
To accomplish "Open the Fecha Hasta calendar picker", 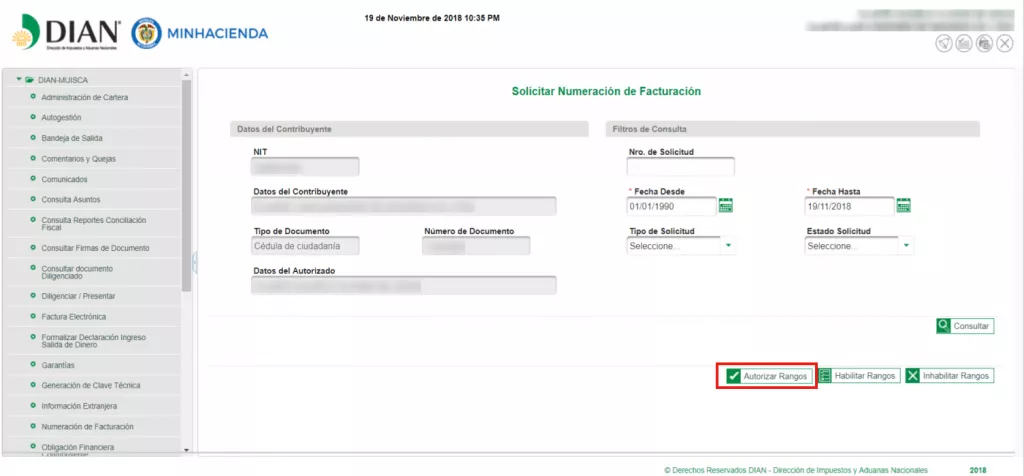I will (x=903, y=206).
